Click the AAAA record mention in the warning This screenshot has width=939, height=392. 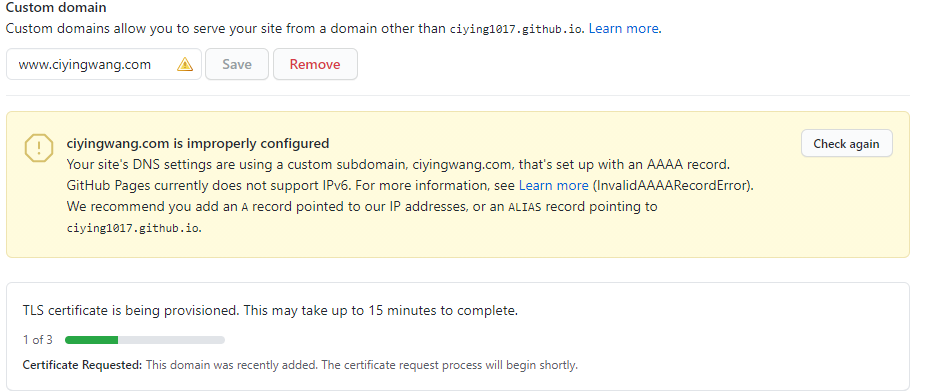click(688, 164)
